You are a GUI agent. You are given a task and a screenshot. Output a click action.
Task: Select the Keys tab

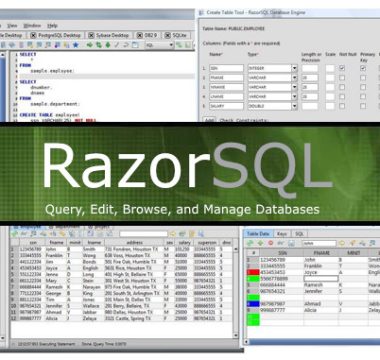point(282,234)
